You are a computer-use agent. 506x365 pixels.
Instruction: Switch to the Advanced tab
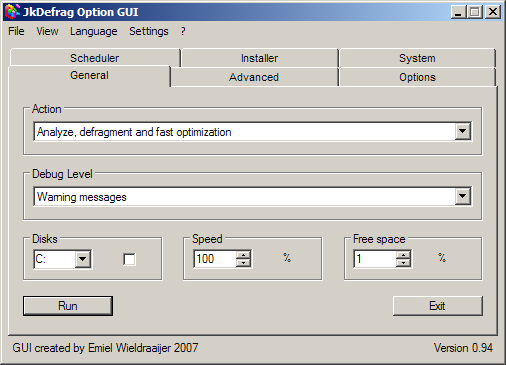[254, 77]
